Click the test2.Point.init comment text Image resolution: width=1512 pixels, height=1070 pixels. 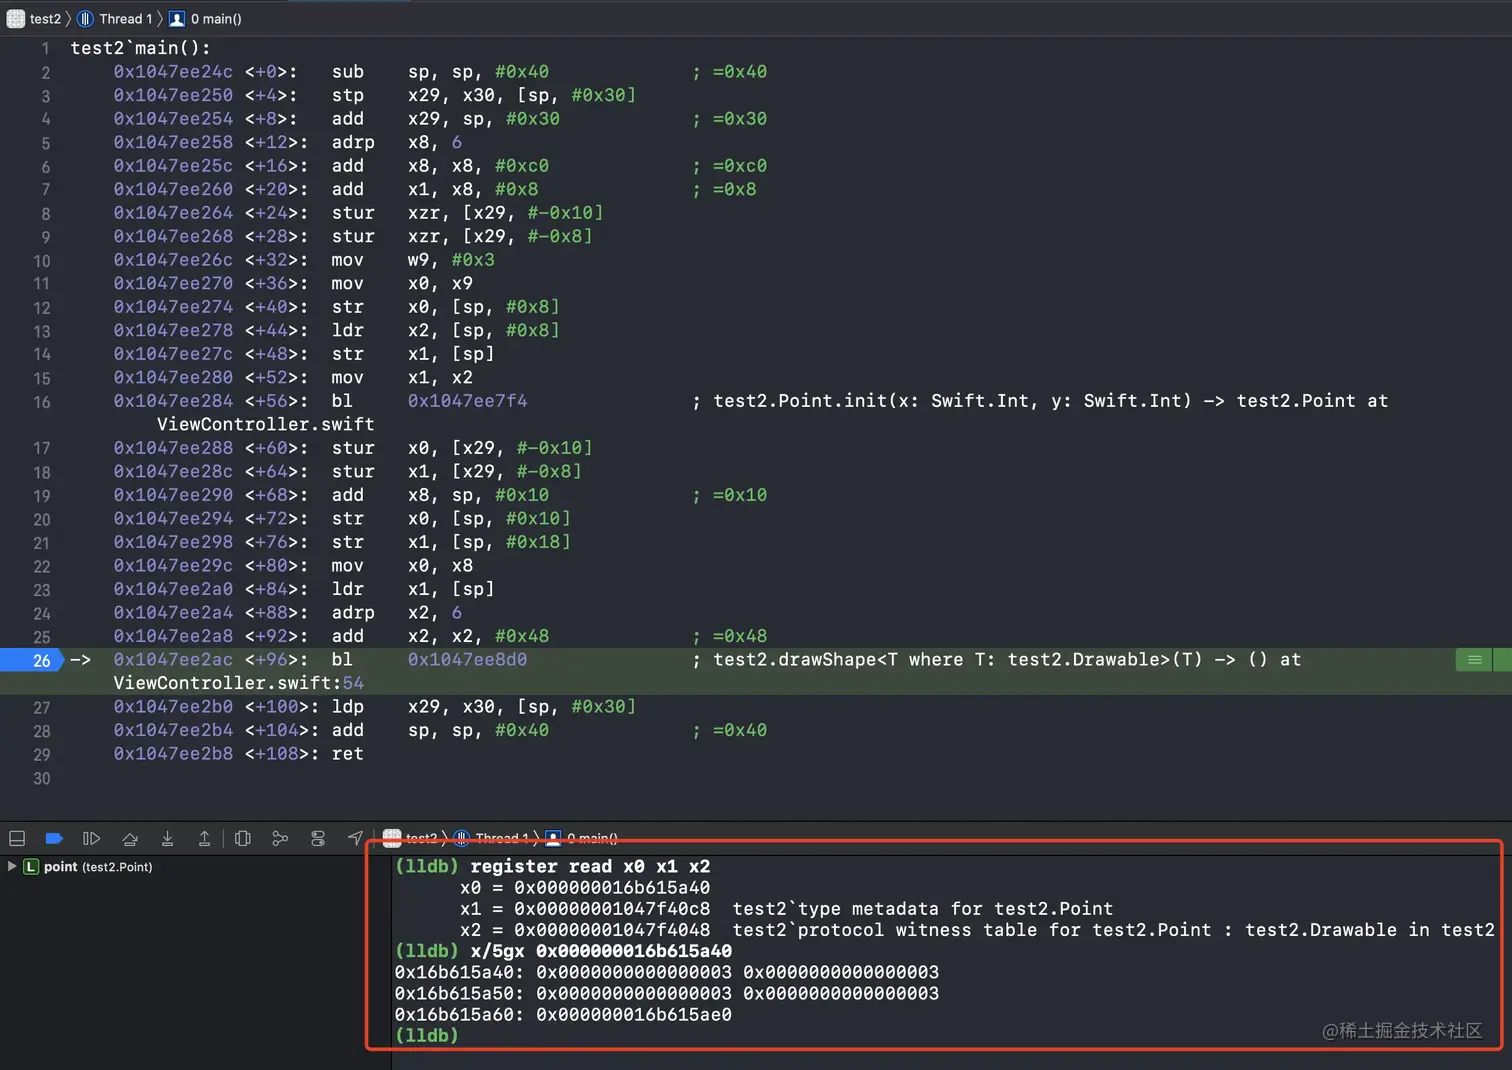point(1051,400)
